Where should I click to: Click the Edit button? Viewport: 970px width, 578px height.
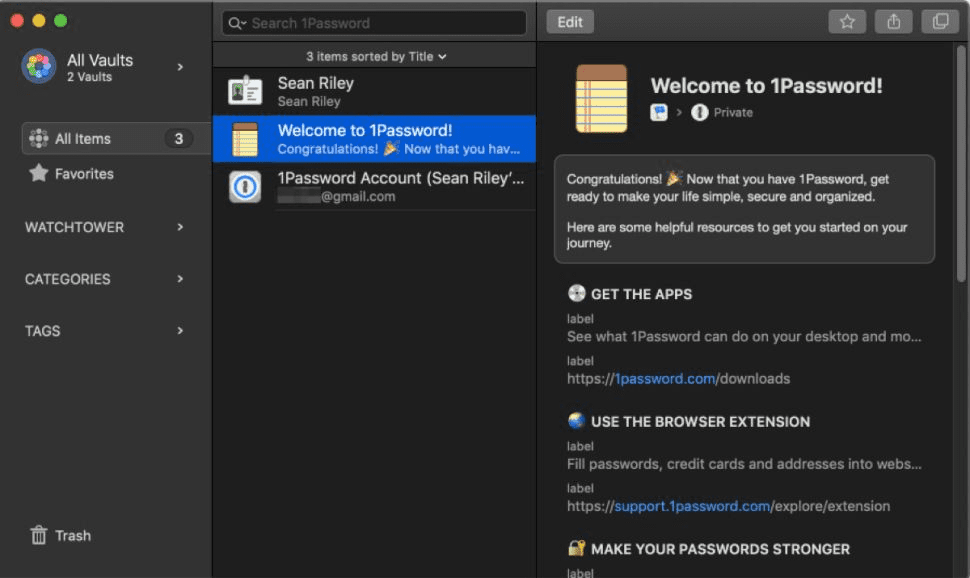(x=570, y=22)
